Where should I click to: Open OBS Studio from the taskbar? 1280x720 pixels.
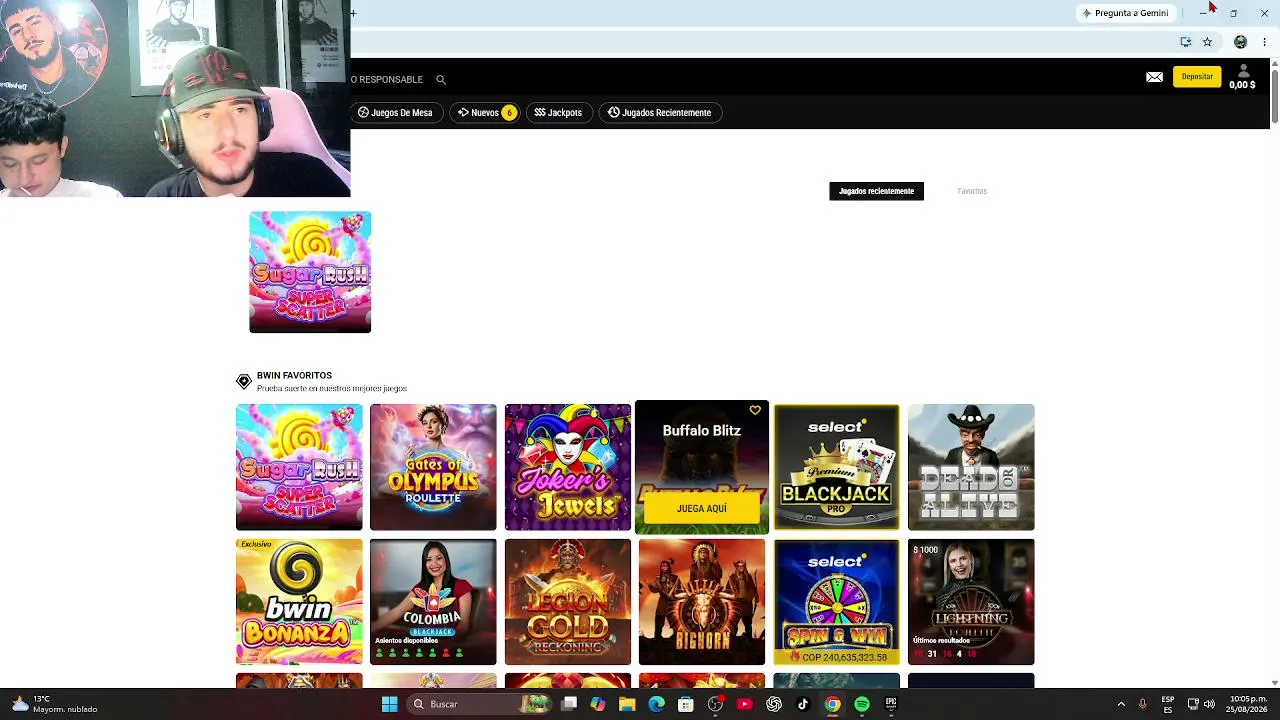tap(715, 704)
